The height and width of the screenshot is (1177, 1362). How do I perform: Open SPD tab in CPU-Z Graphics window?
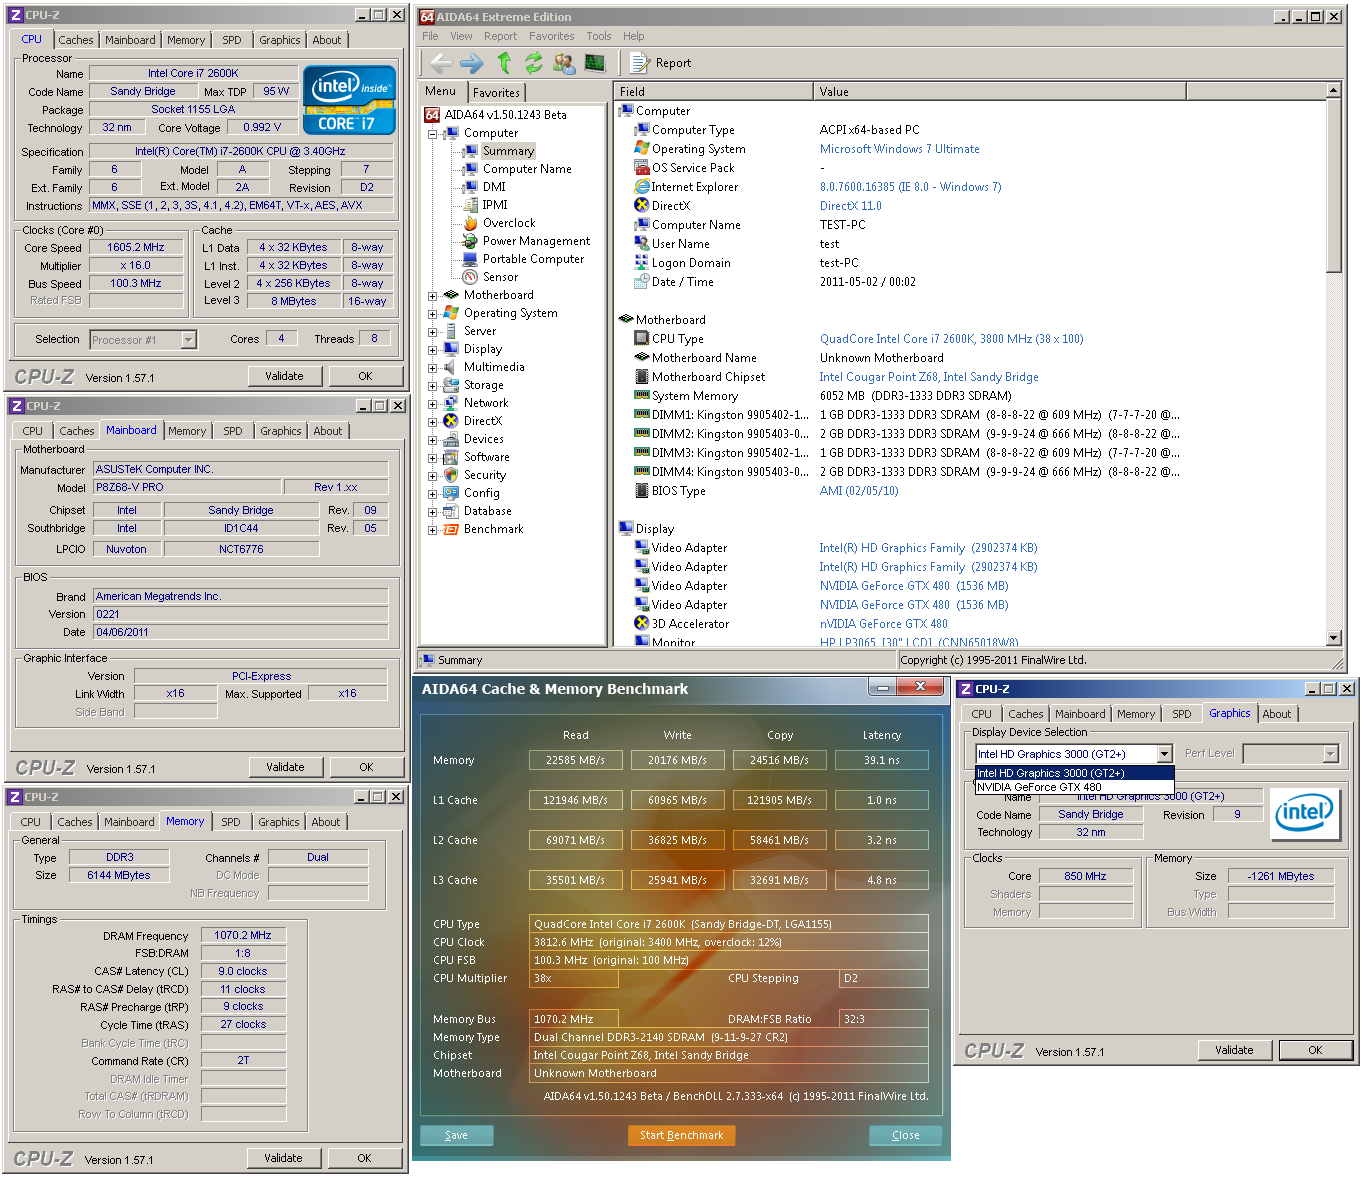[x=1182, y=714]
